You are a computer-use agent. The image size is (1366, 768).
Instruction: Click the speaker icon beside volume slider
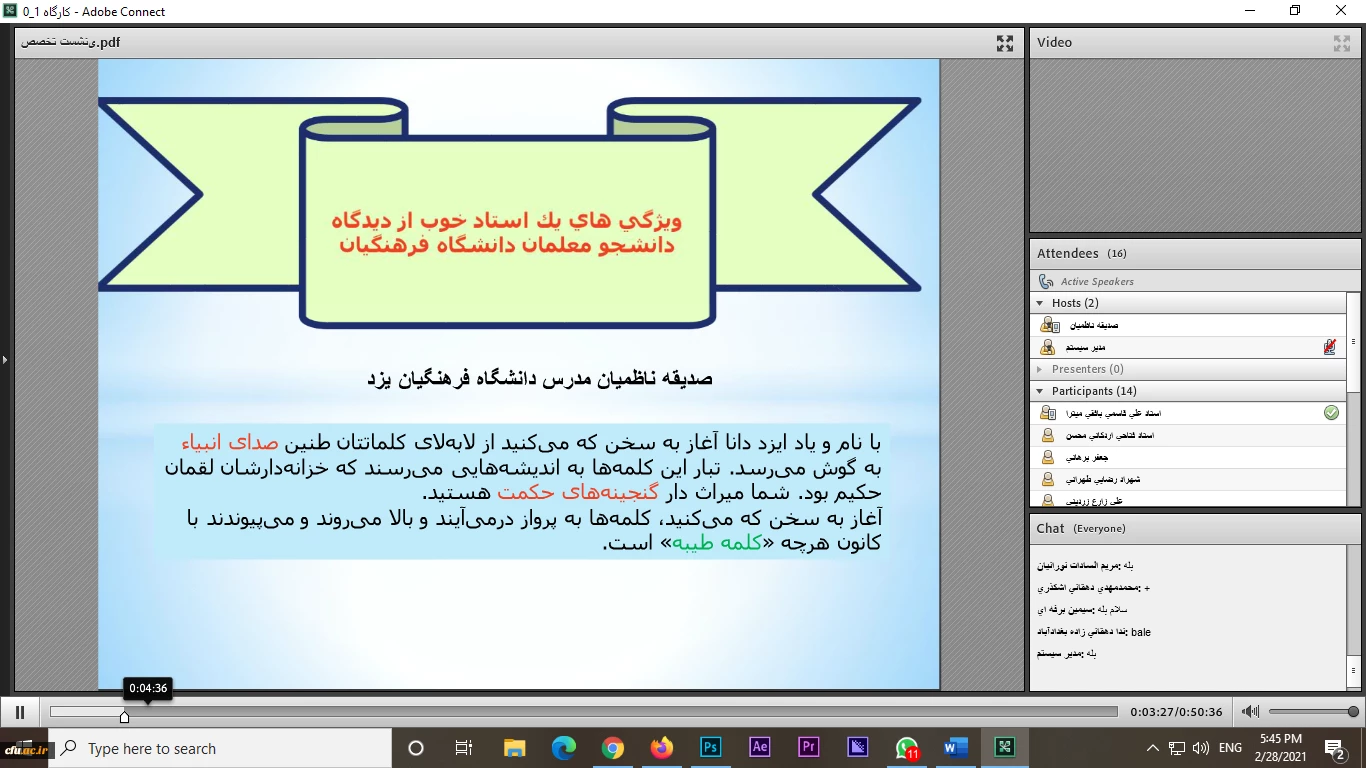point(1250,712)
